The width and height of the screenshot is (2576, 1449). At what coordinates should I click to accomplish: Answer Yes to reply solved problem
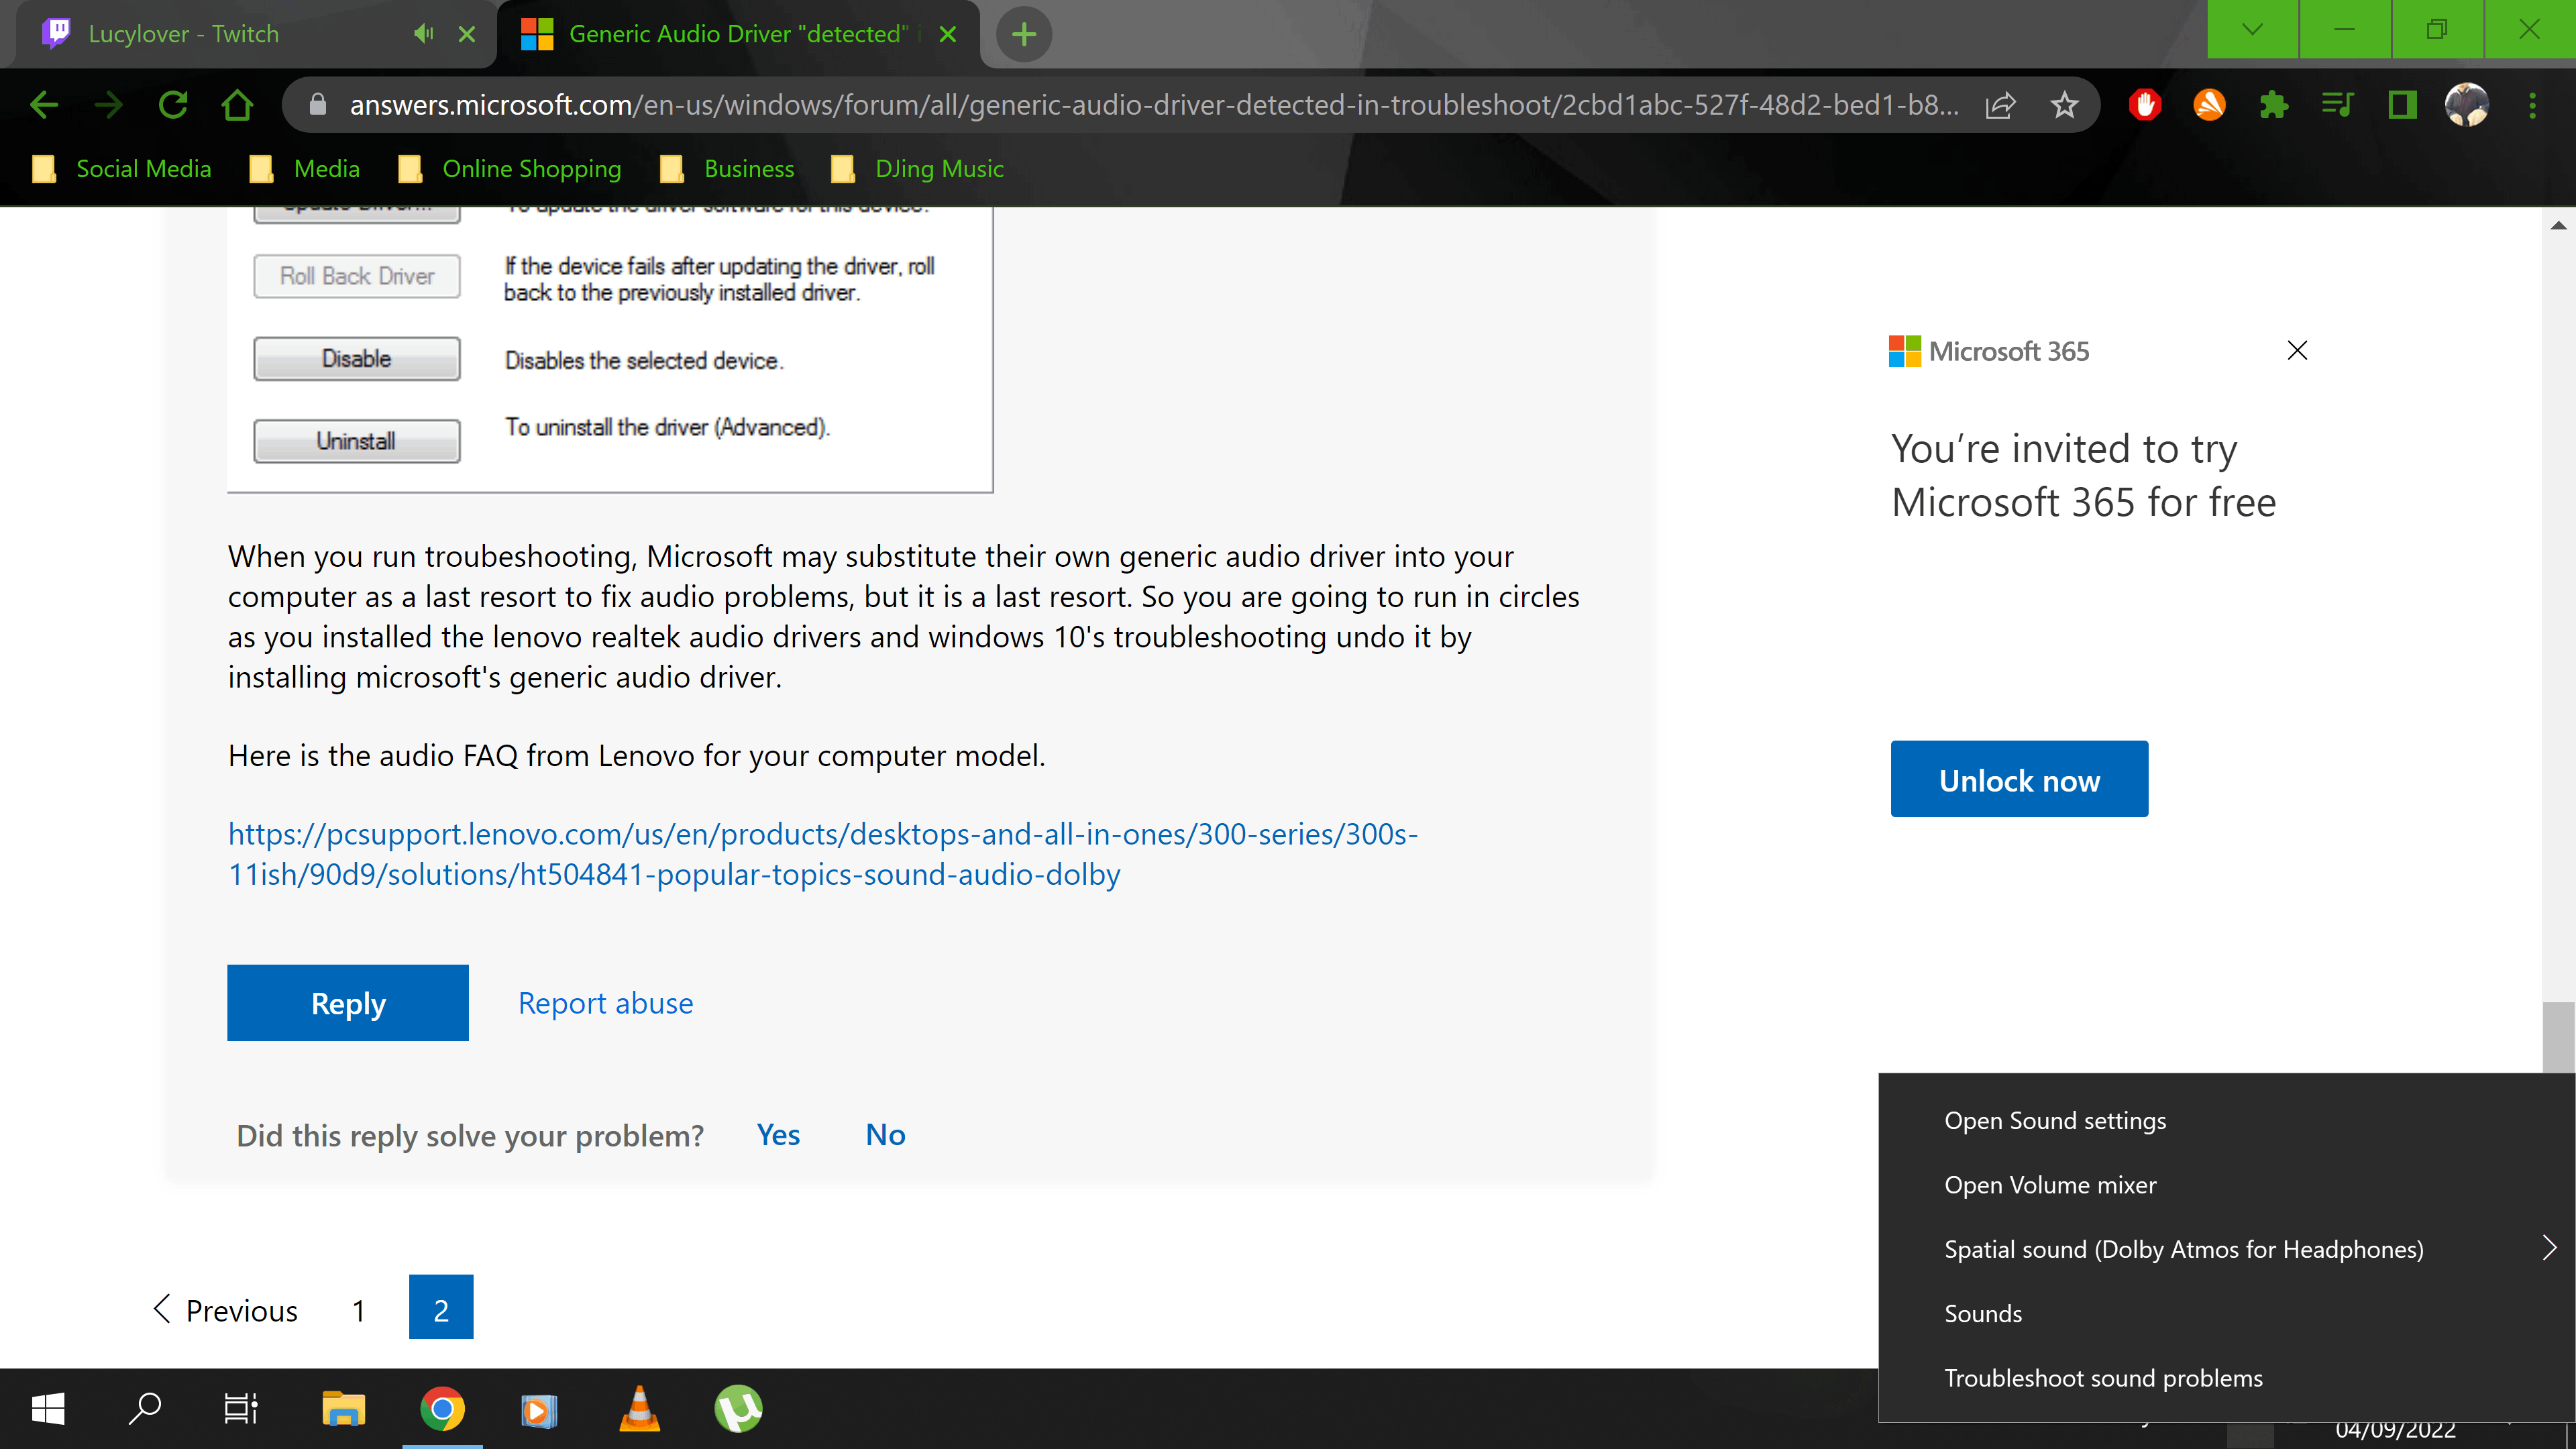(x=778, y=1135)
